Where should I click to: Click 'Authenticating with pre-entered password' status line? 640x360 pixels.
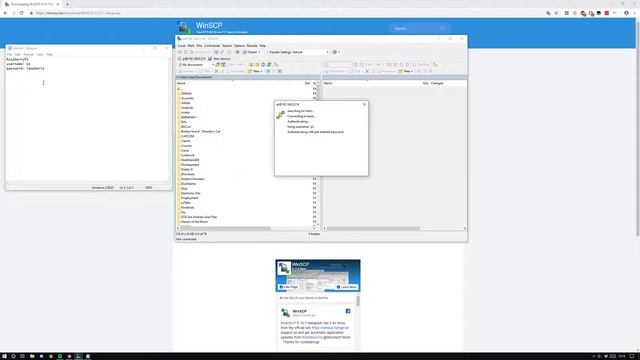coord(315,132)
